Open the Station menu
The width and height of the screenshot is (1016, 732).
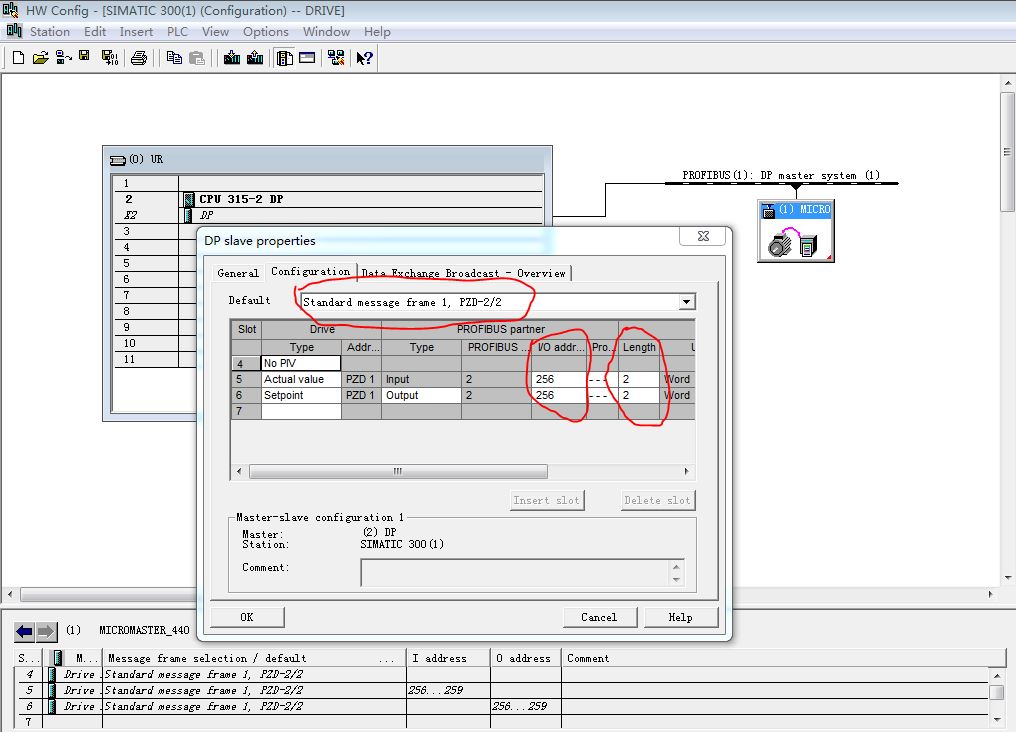coord(49,32)
